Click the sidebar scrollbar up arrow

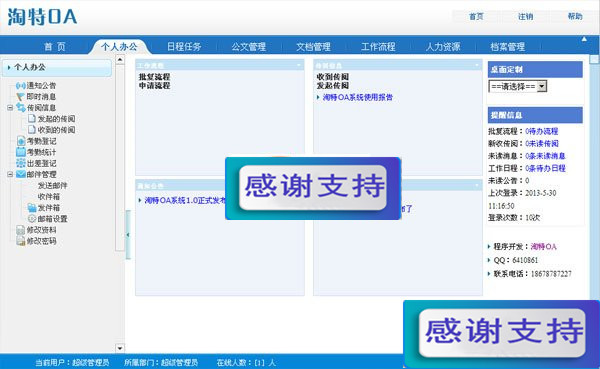tap(120, 60)
